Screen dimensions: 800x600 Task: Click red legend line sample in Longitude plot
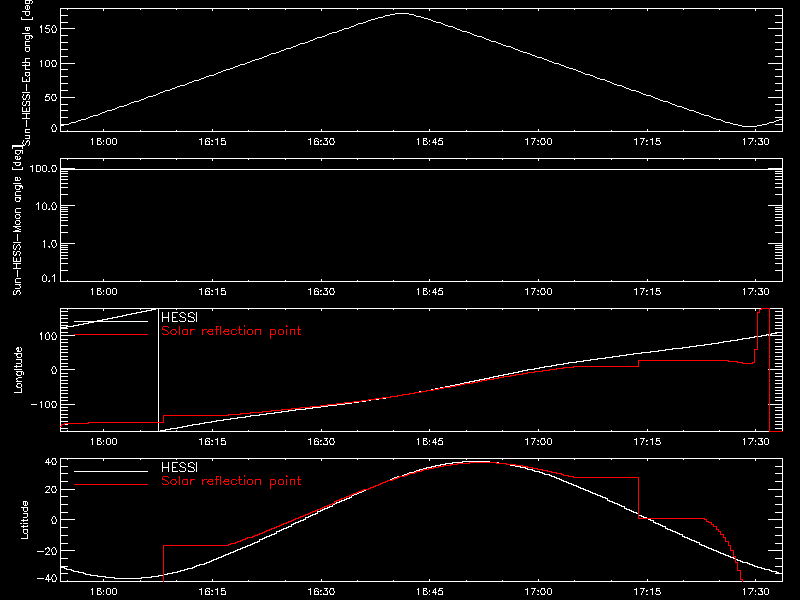point(111,335)
